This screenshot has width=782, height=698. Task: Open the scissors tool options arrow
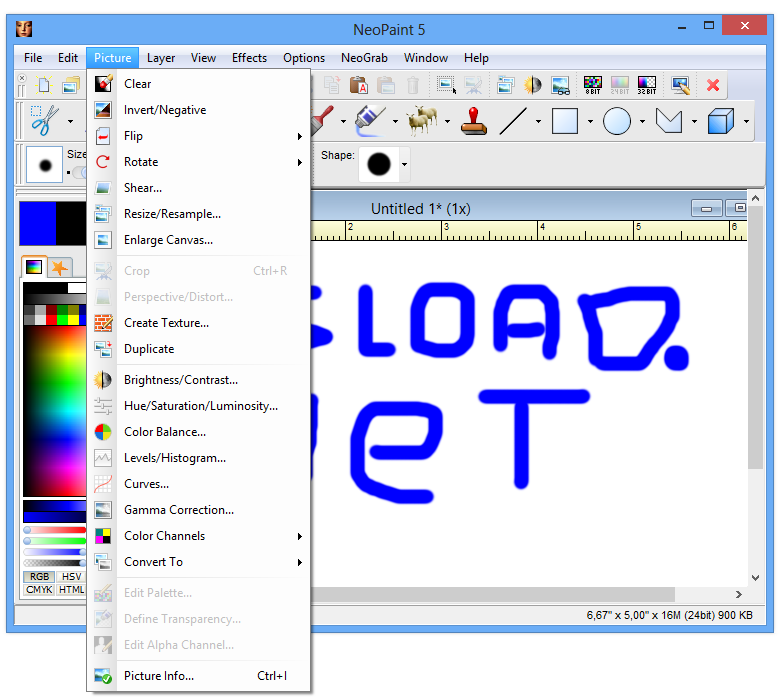click(x=70, y=121)
